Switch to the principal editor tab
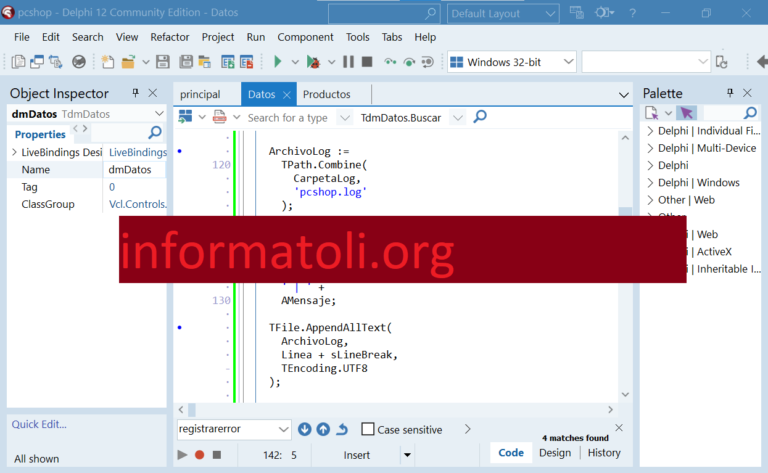The width and height of the screenshot is (768, 473). click(x=200, y=94)
